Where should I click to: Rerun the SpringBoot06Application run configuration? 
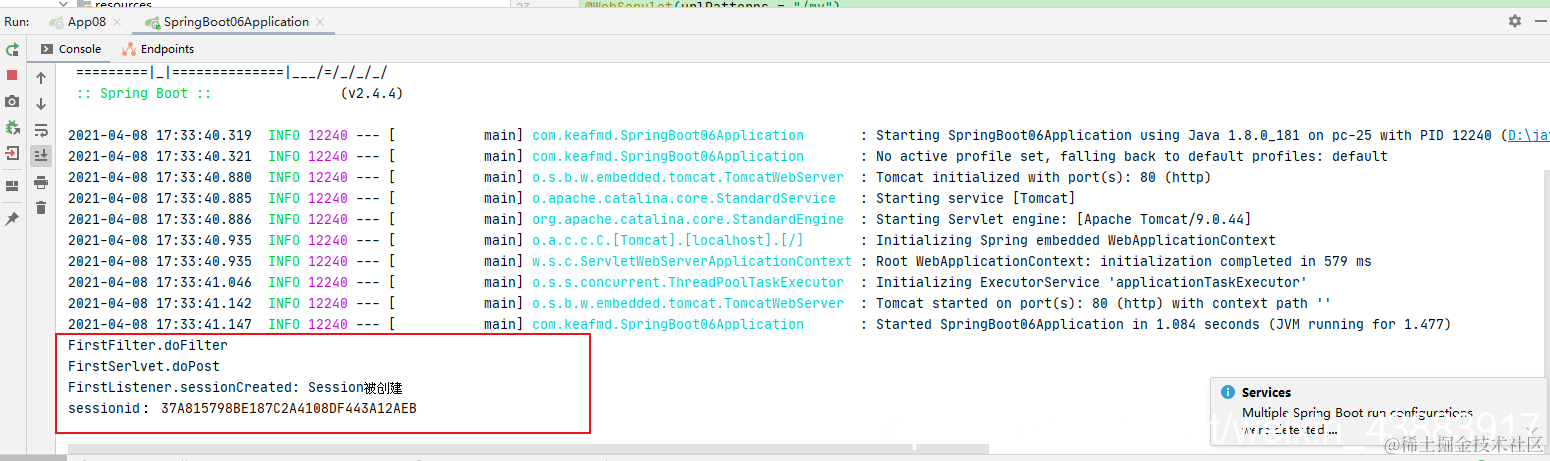tap(12, 49)
